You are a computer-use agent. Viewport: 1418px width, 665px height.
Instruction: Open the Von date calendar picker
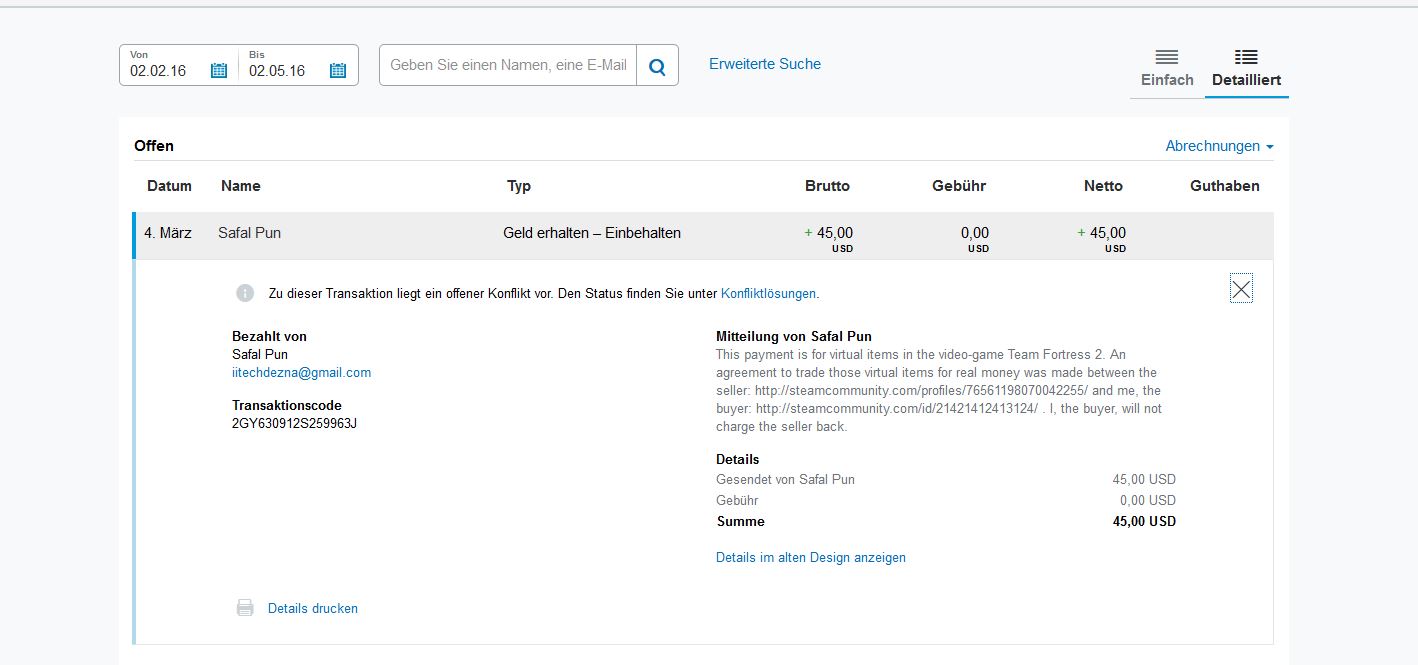[219, 70]
